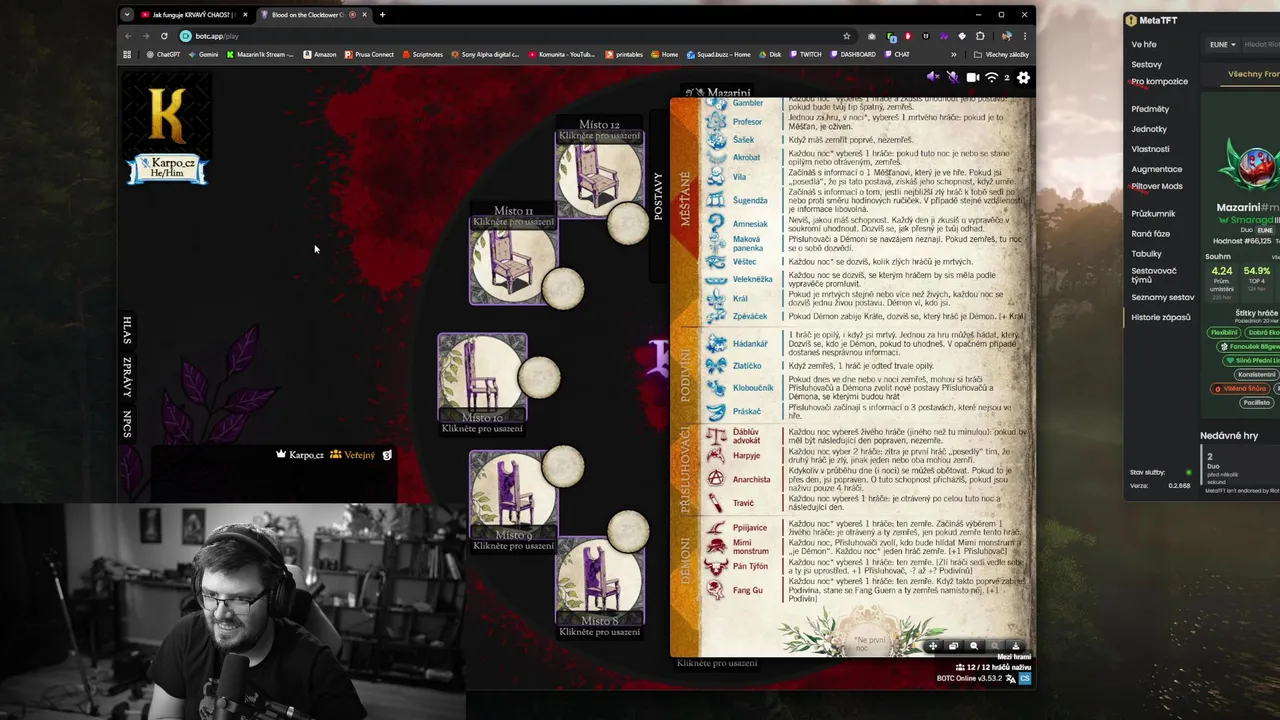This screenshot has height=720, width=1280.
Task: Click the Travič vial icon
Action: pos(716,503)
